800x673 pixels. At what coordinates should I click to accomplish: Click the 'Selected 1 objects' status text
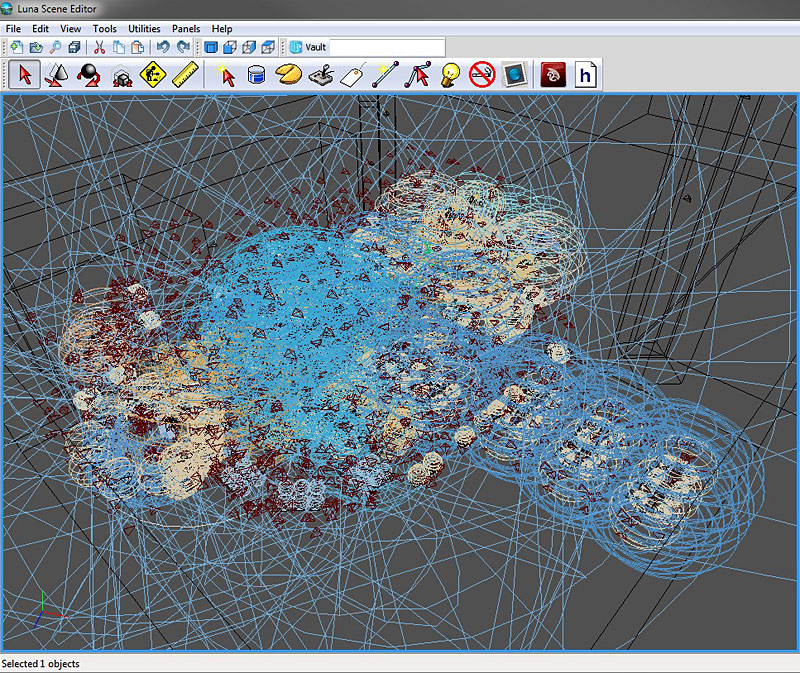coord(41,663)
